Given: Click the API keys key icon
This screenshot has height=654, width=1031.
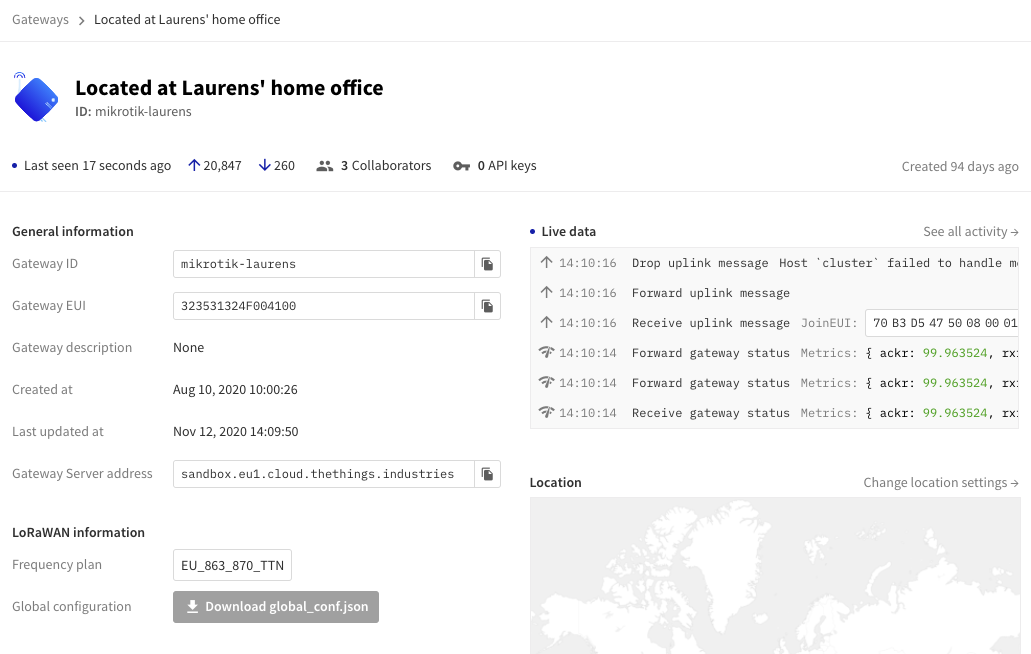Looking at the screenshot, I should [461, 166].
